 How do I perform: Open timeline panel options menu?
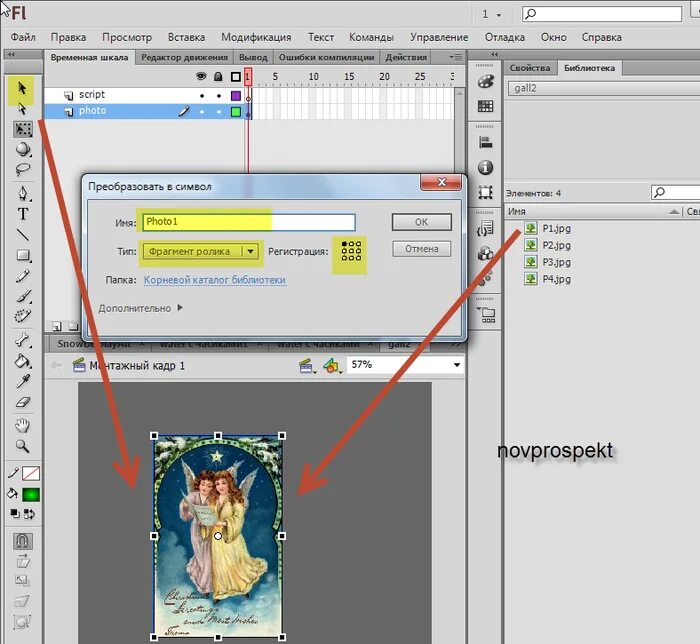(456, 57)
